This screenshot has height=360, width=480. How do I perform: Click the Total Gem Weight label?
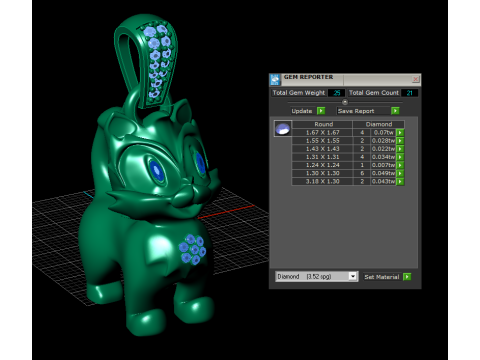click(299, 93)
